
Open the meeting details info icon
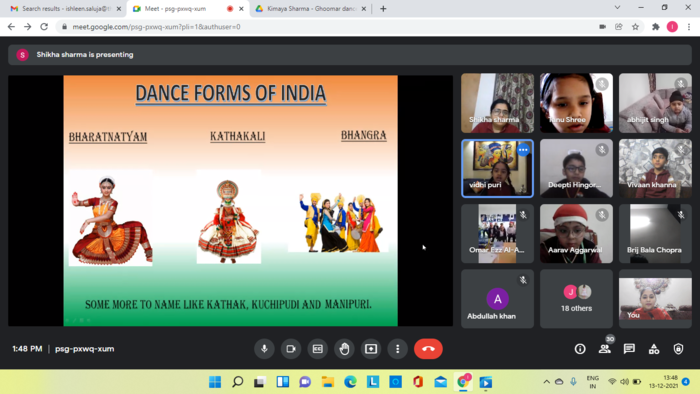coord(580,349)
